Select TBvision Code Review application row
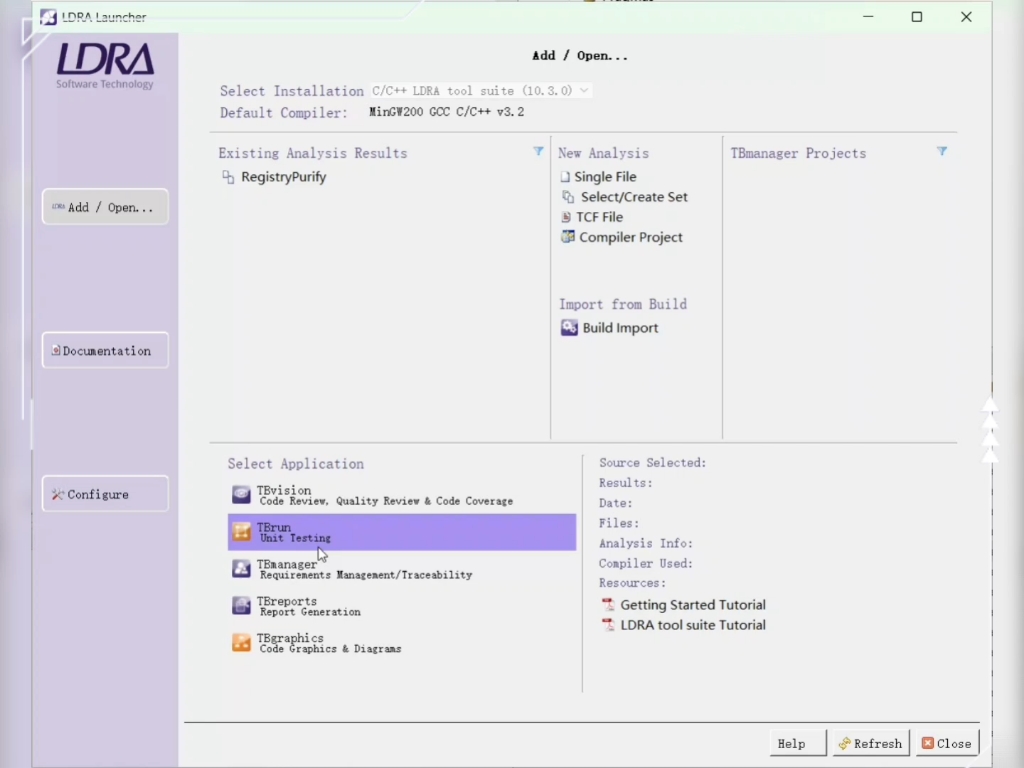The width and height of the screenshot is (1024, 768). click(402, 495)
